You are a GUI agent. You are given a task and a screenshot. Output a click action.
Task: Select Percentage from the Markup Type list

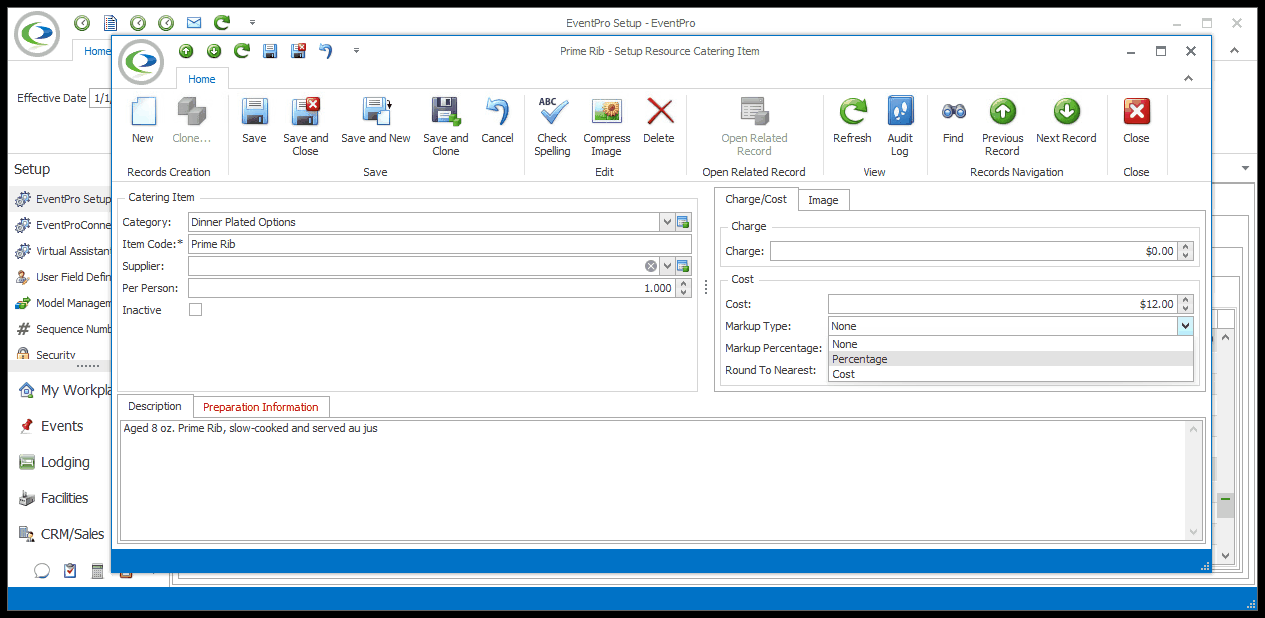pyautogui.click(x=1011, y=359)
